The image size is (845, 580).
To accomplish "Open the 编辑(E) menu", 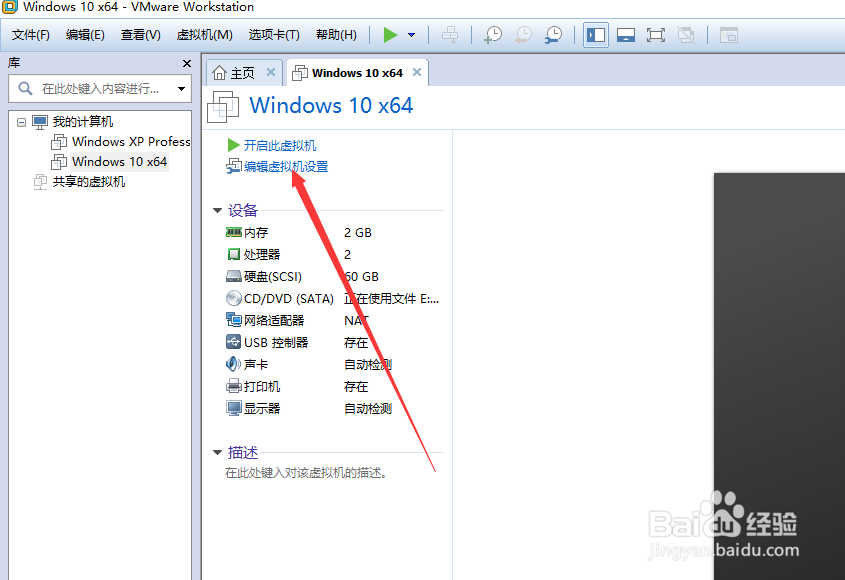I will (85, 35).
